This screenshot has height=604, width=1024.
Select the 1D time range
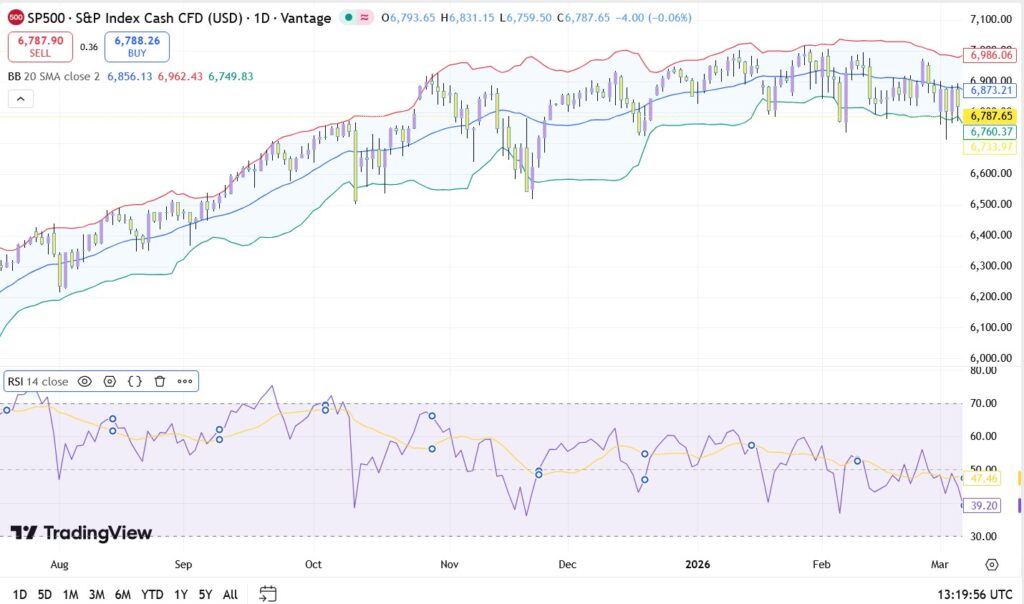point(20,594)
